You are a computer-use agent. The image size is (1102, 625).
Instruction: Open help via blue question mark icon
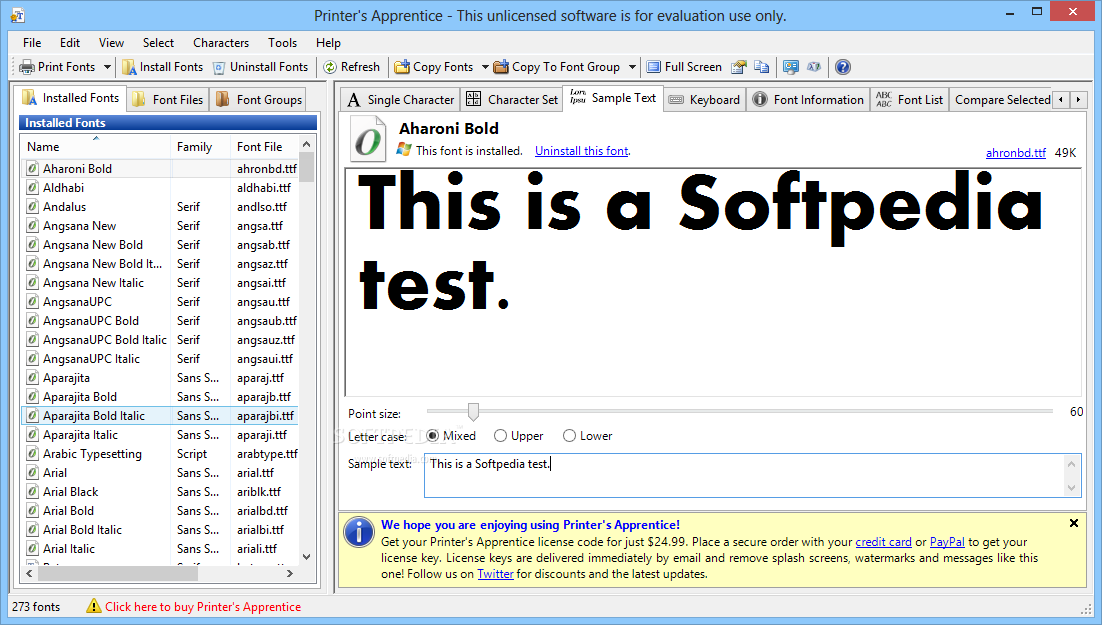[x=843, y=67]
